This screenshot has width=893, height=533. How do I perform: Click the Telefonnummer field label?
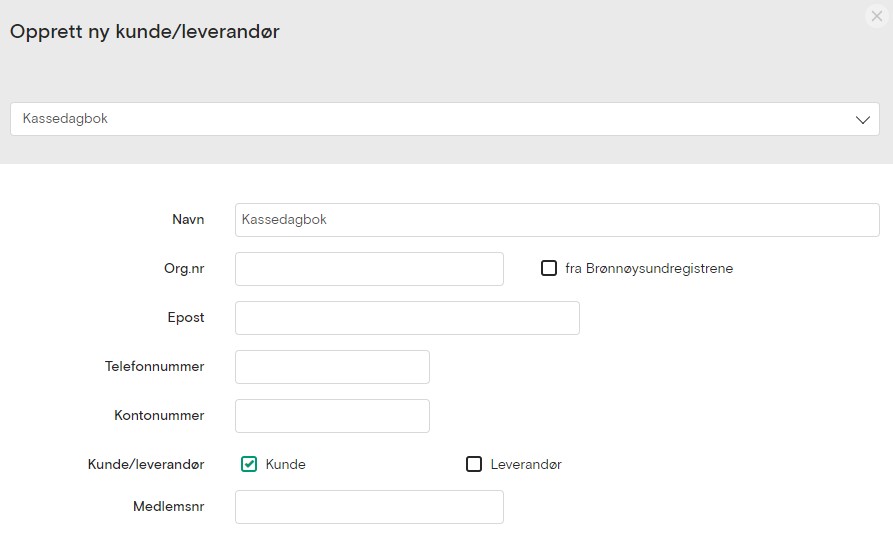[x=154, y=366]
